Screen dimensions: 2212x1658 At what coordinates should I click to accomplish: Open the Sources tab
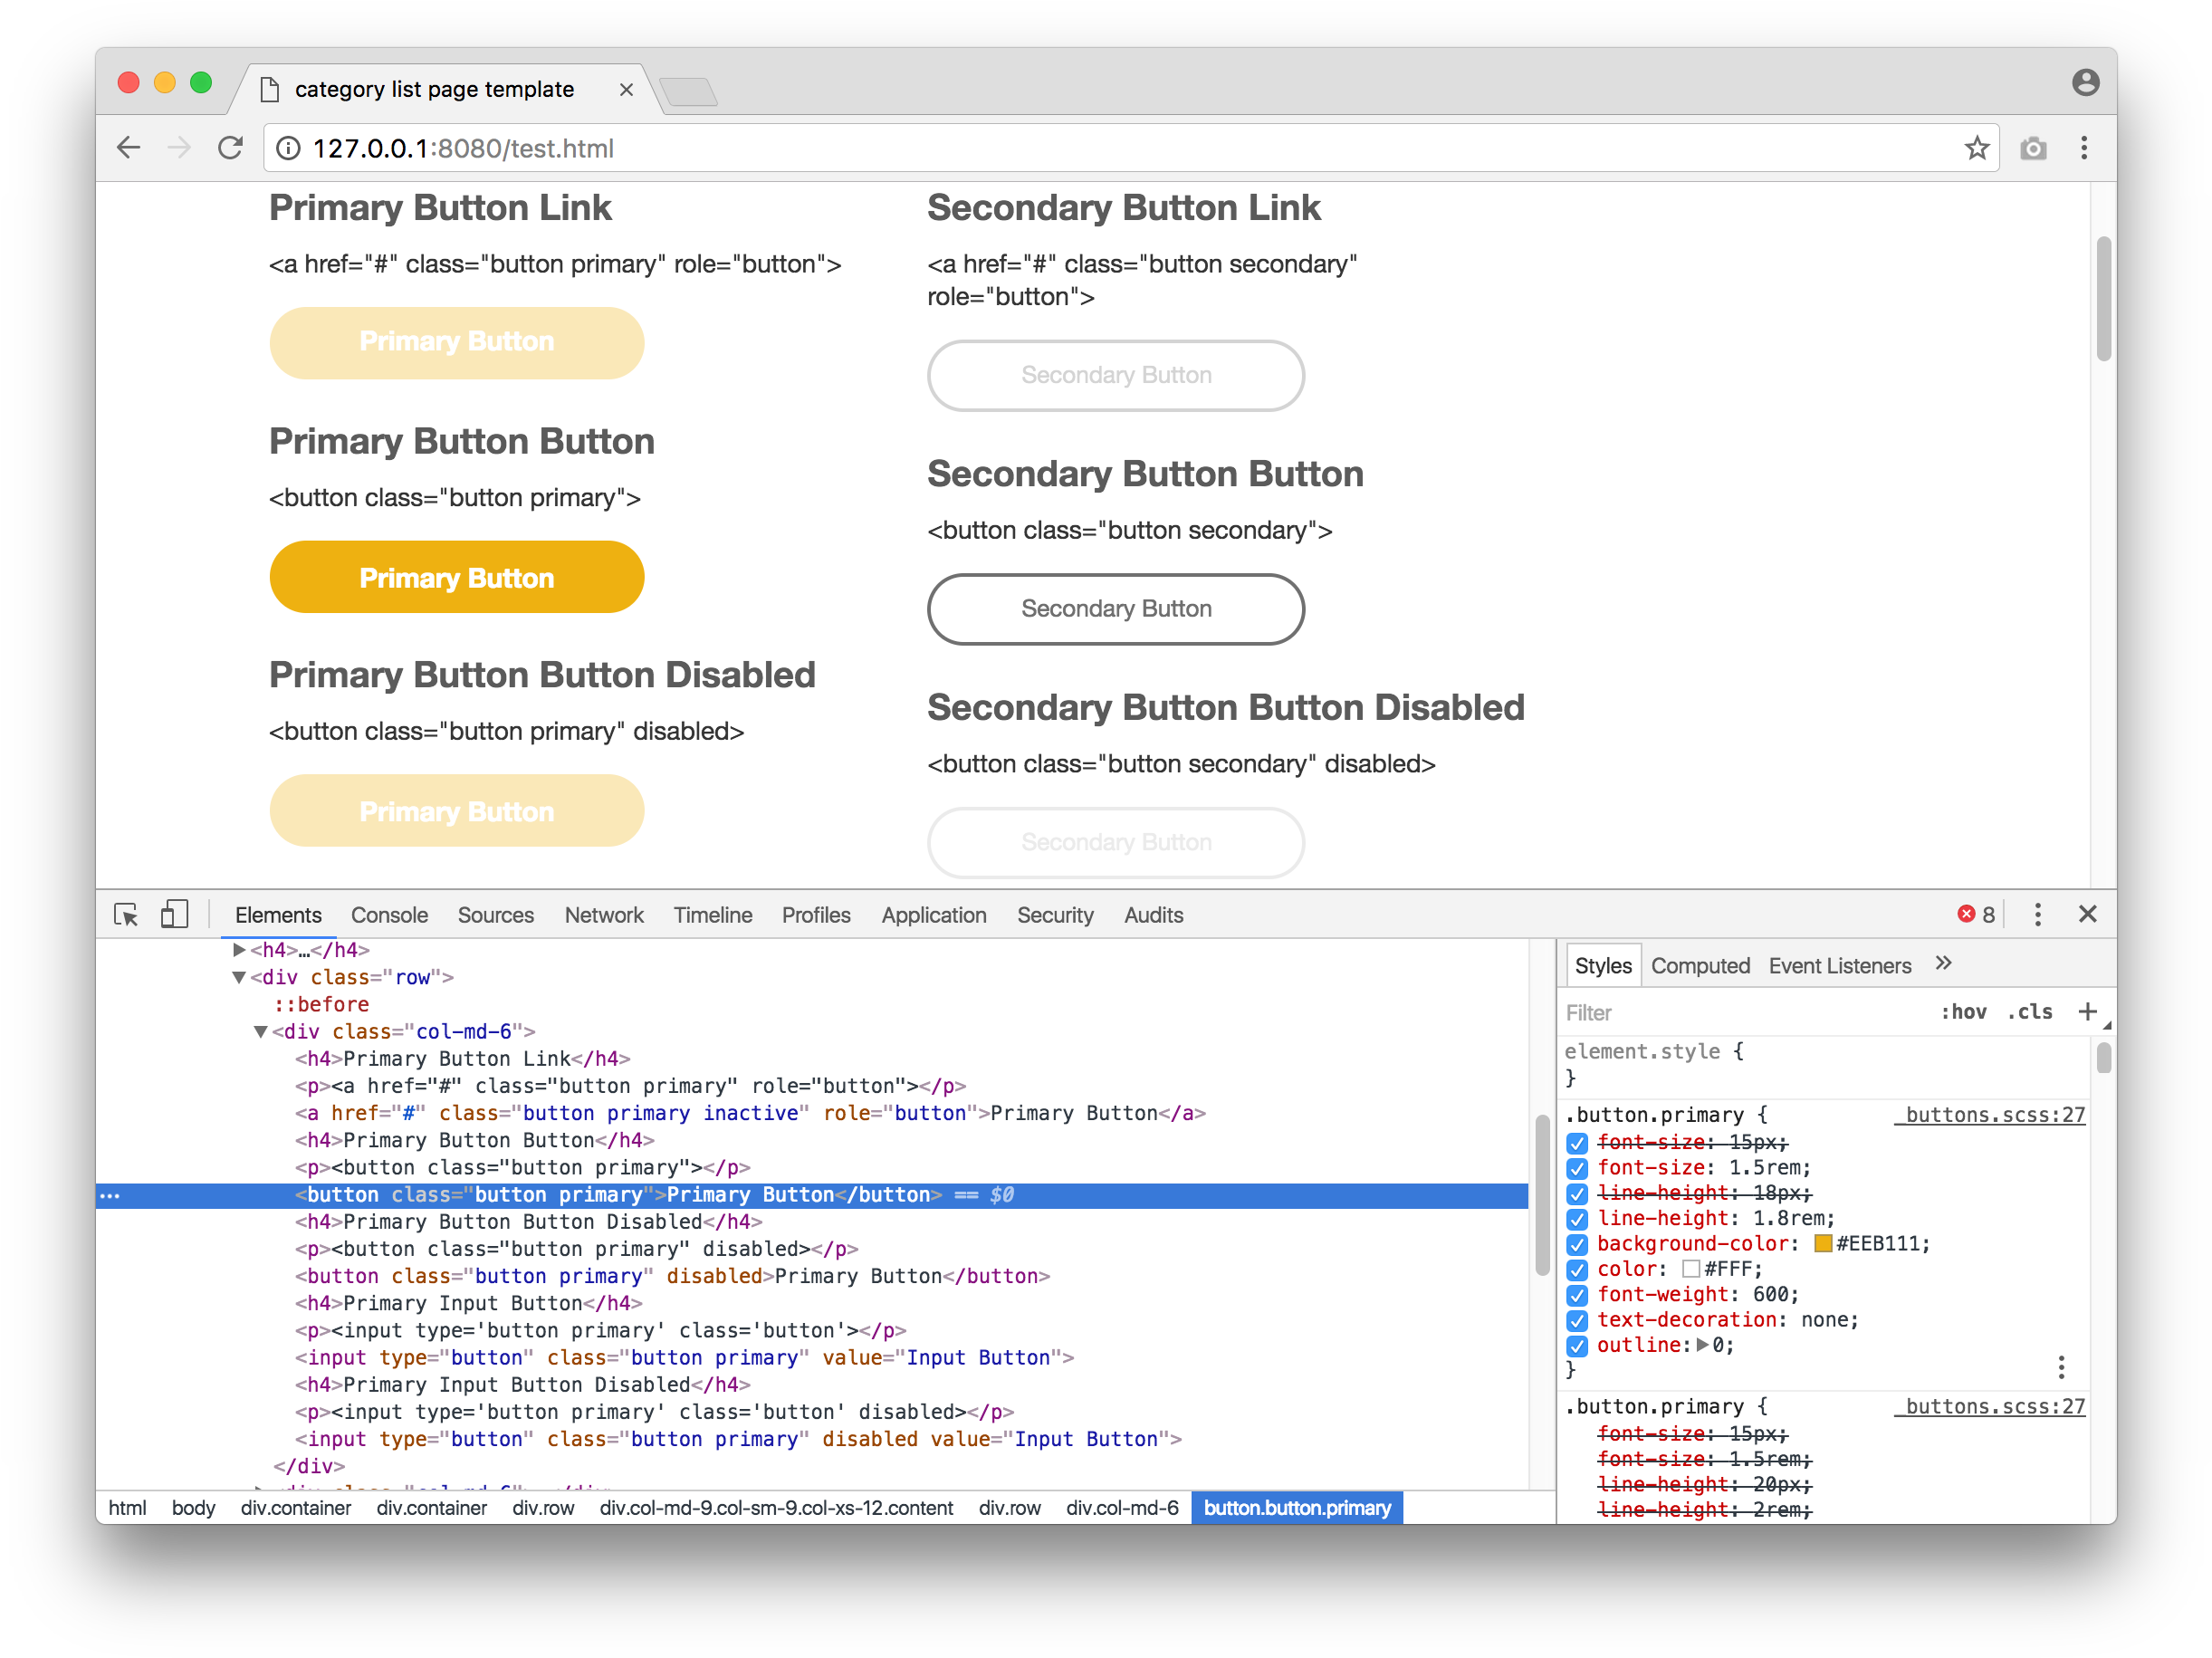495,915
